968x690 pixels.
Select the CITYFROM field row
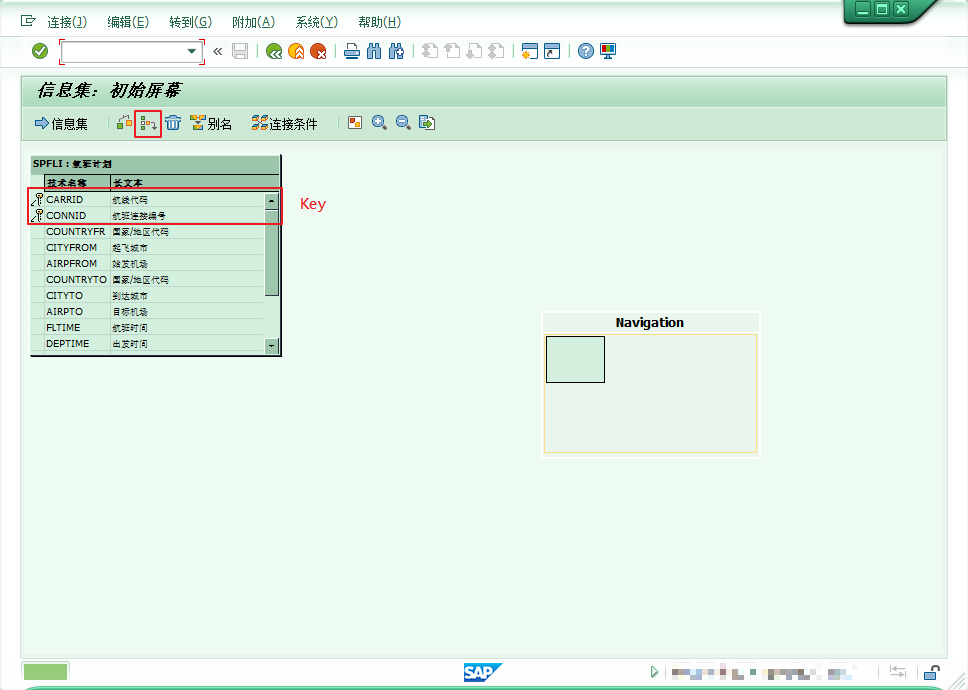point(72,247)
